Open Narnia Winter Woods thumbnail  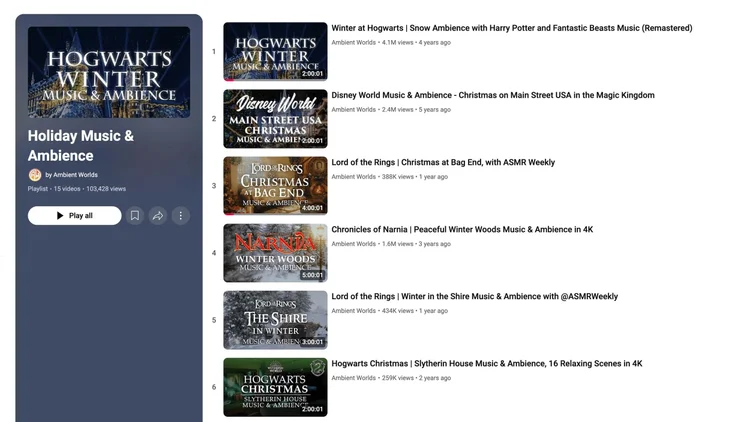point(276,253)
